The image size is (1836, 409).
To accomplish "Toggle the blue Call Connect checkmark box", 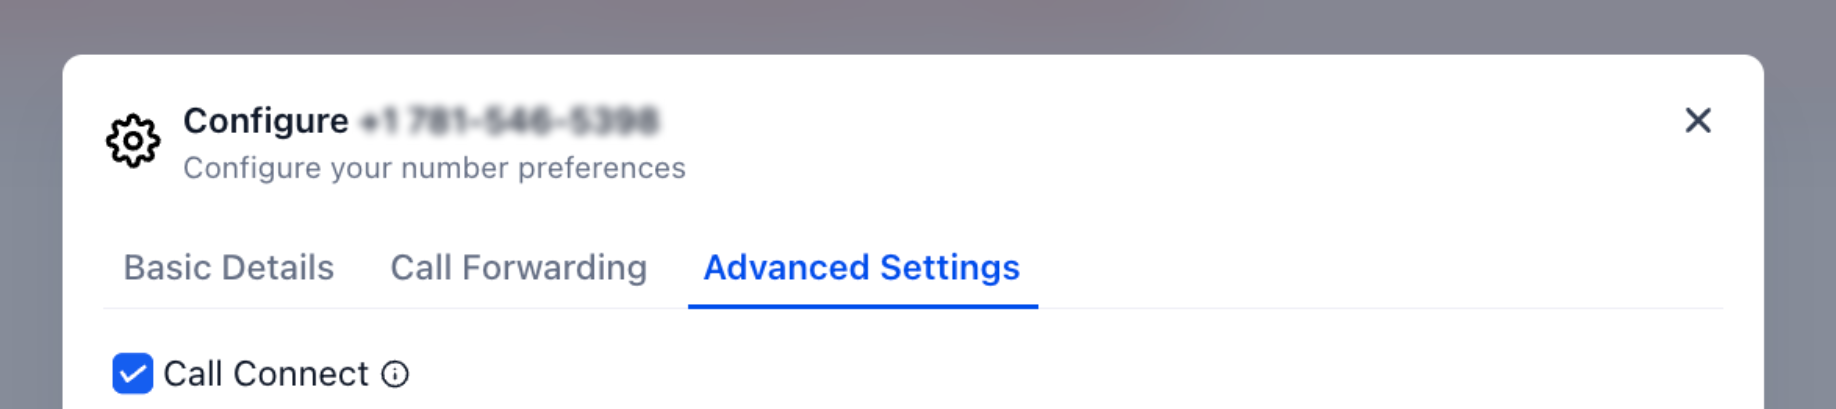I will (132, 374).
